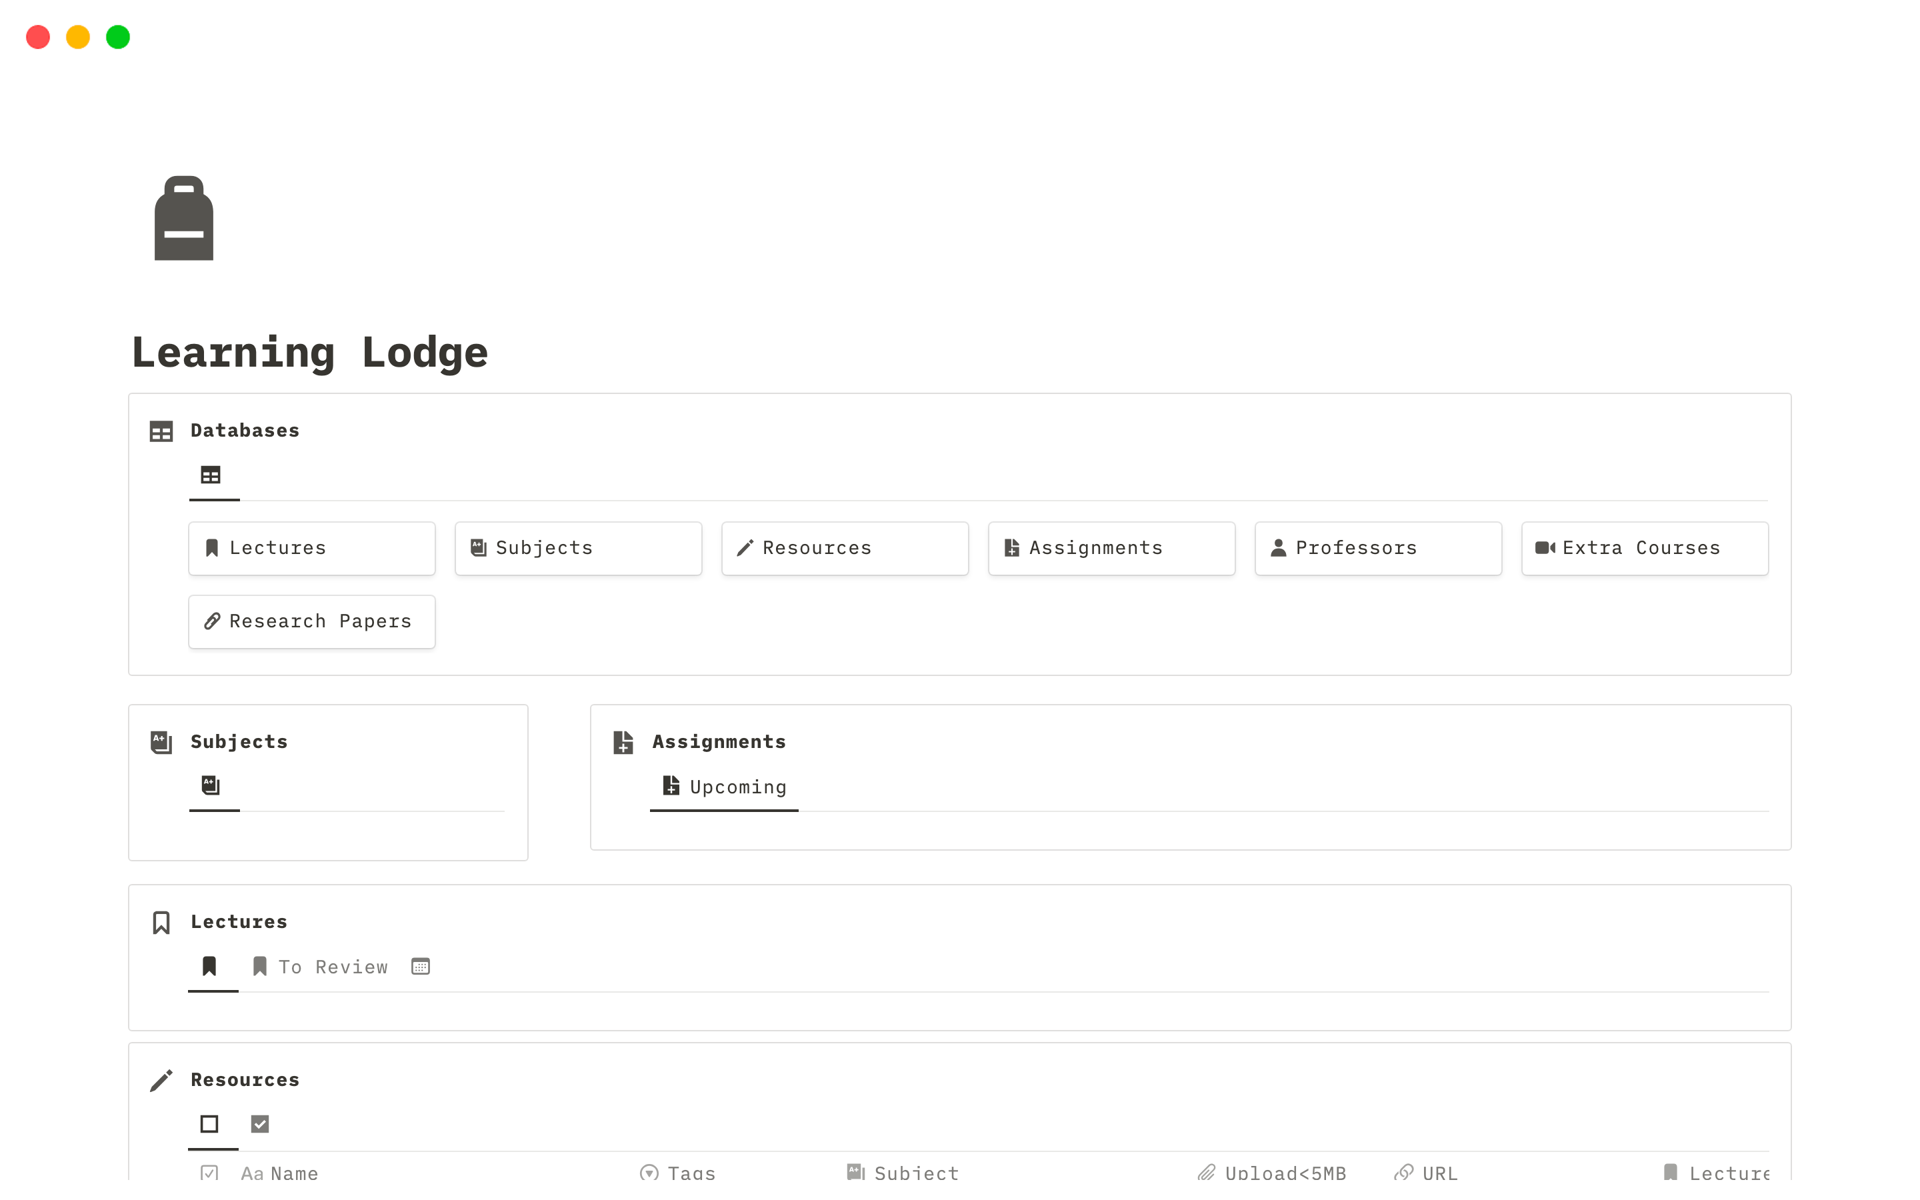This screenshot has width=1920, height=1200.
Task: Switch to the To Review tab
Action: coord(320,967)
